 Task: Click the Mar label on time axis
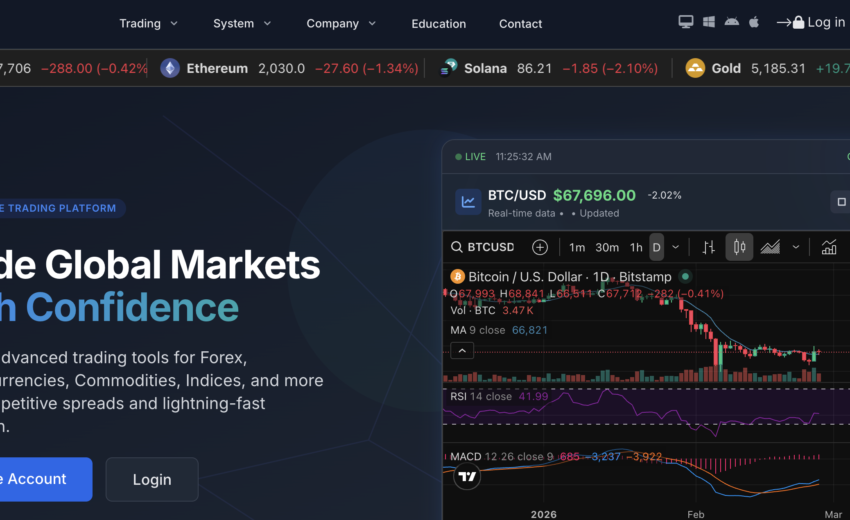point(833,514)
